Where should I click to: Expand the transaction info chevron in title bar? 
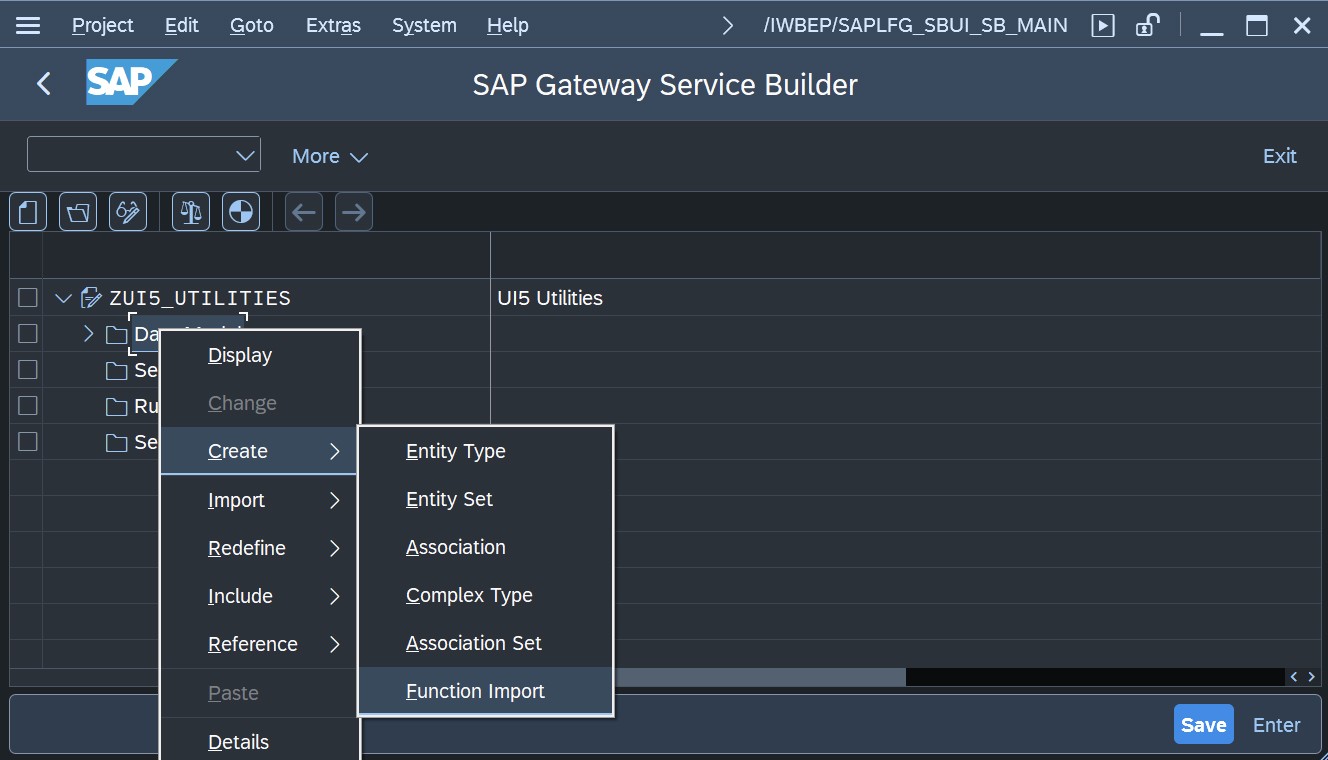point(728,26)
